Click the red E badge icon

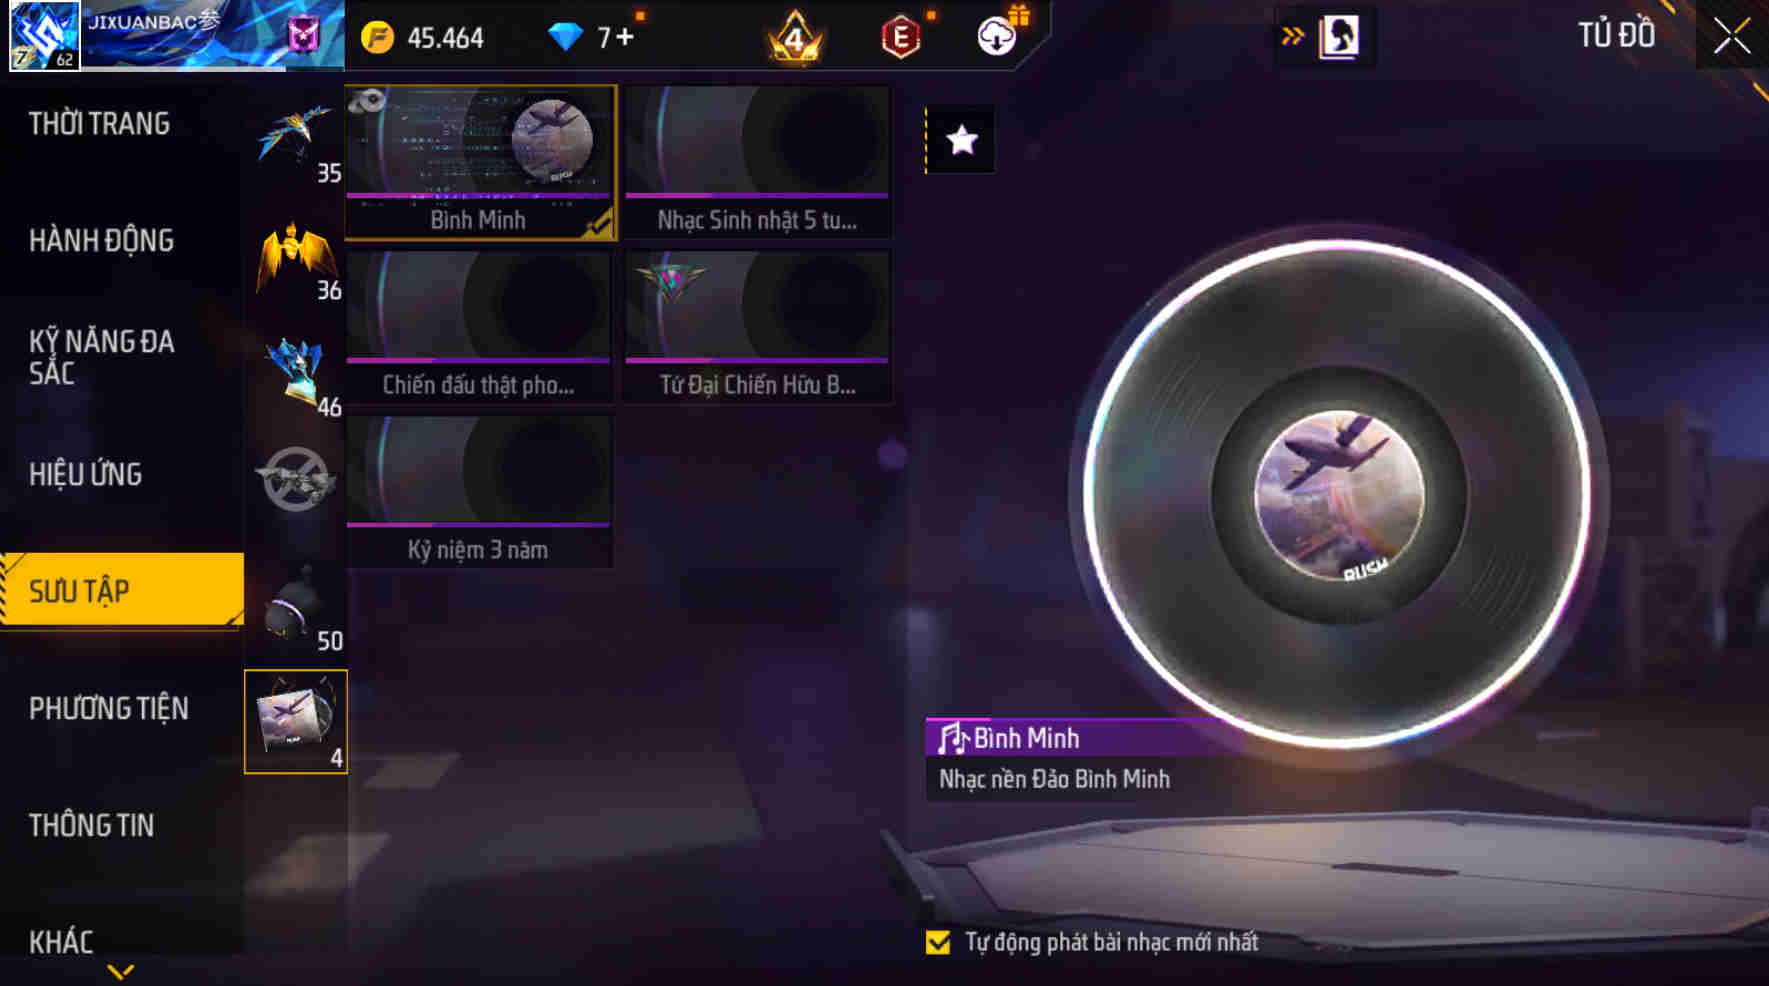(x=900, y=38)
